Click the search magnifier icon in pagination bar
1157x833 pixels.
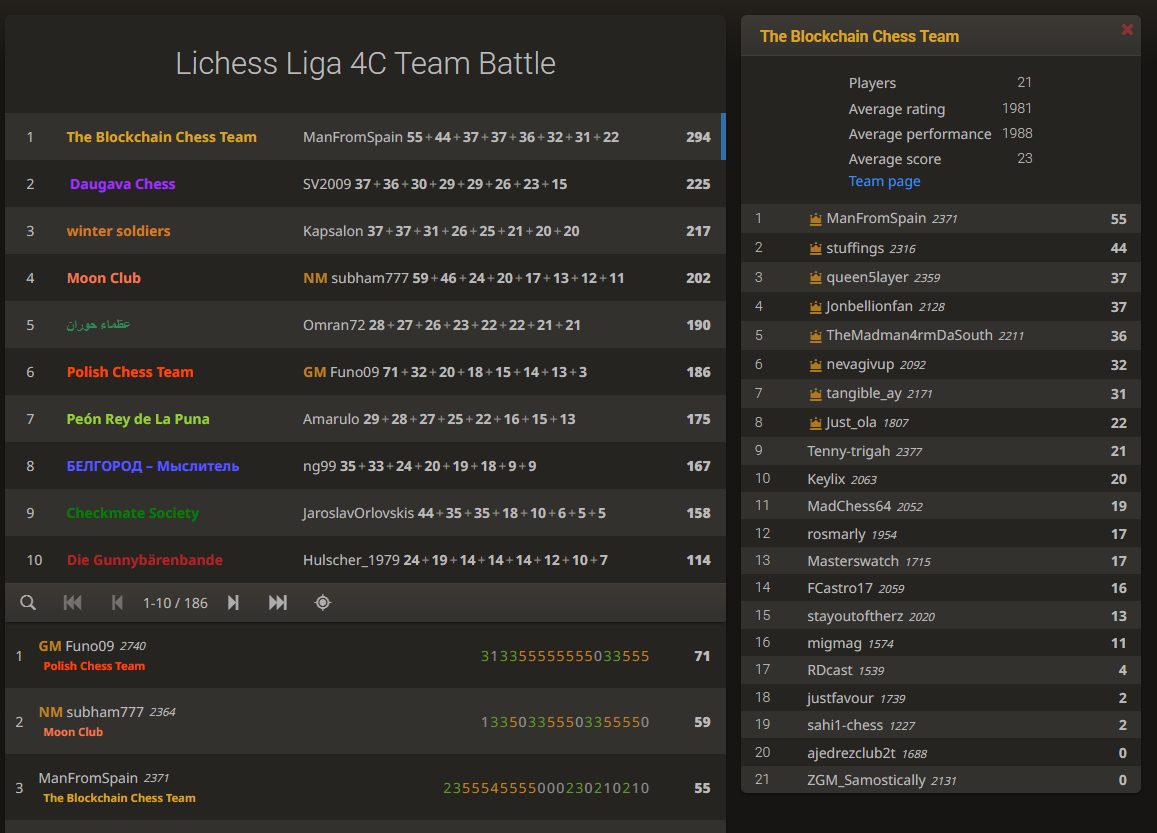[x=28, y=603]
